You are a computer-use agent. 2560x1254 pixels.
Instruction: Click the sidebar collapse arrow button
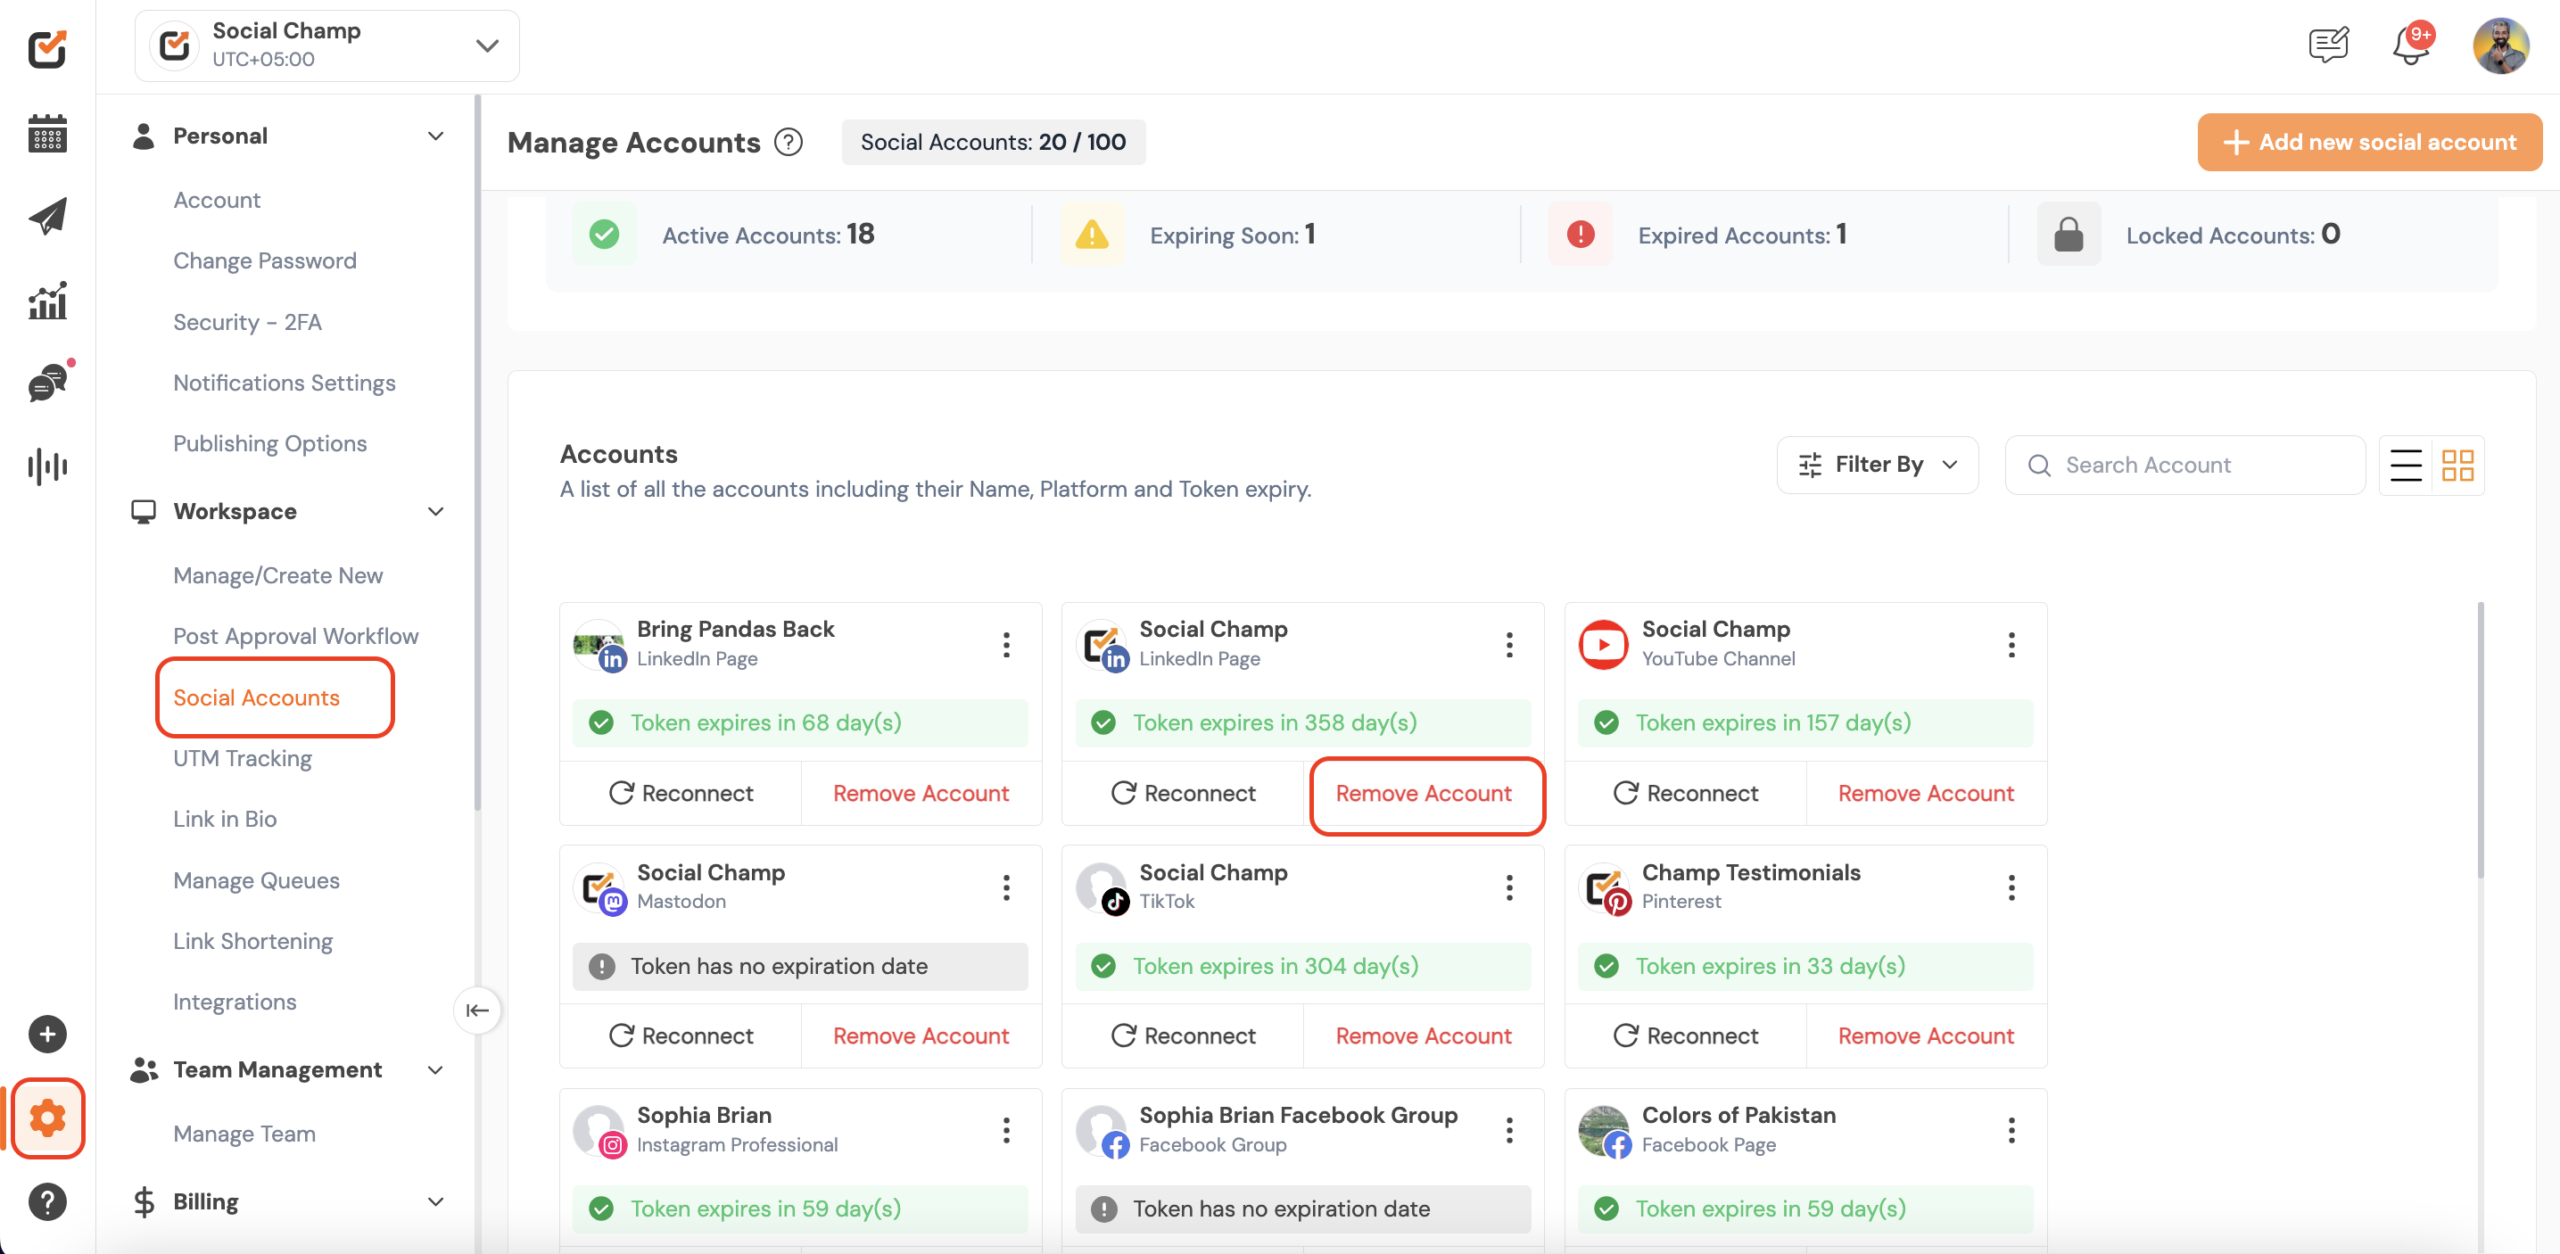tap(477, 1010)
